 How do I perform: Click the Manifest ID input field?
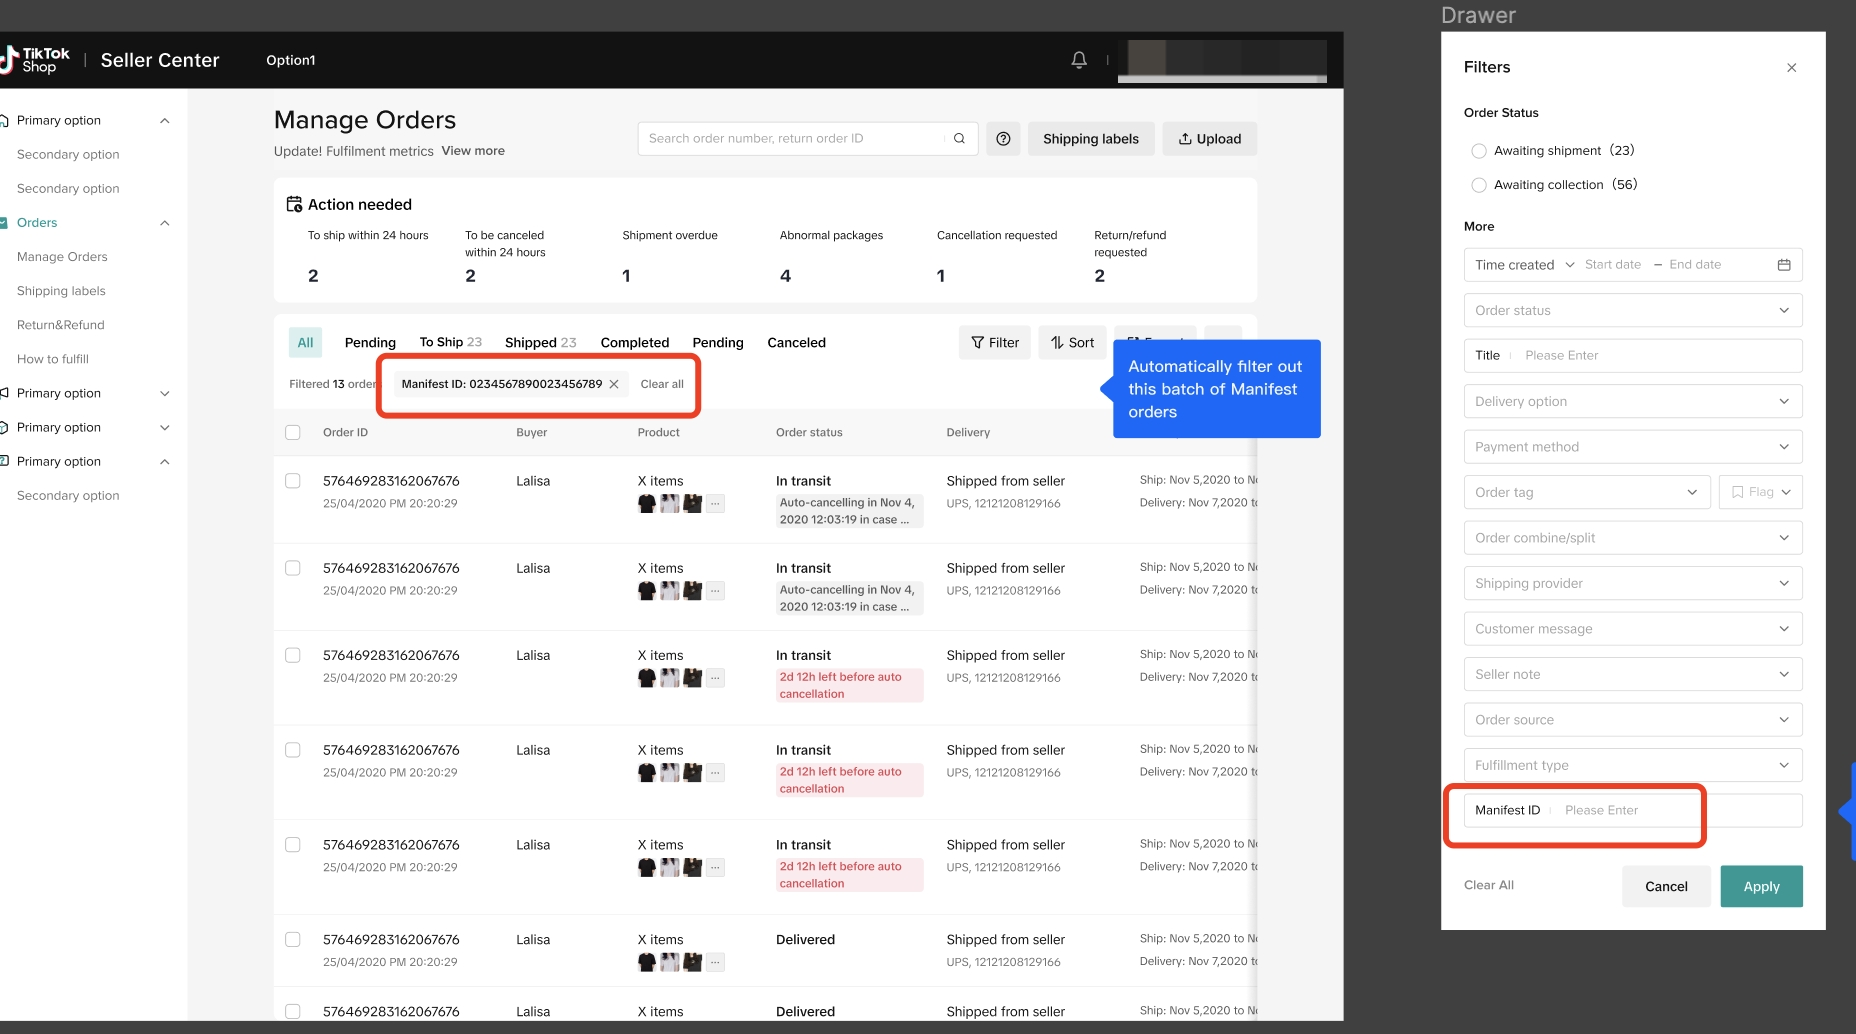coord(1630,811)
